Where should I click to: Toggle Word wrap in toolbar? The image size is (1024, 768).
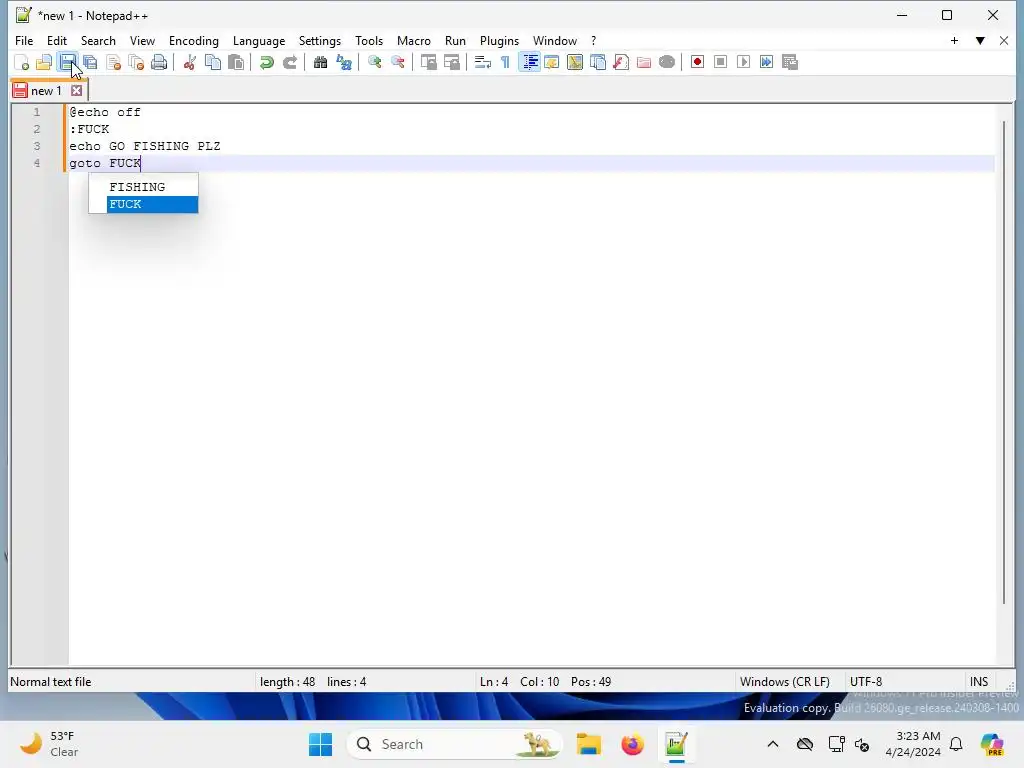coord(483,63)
